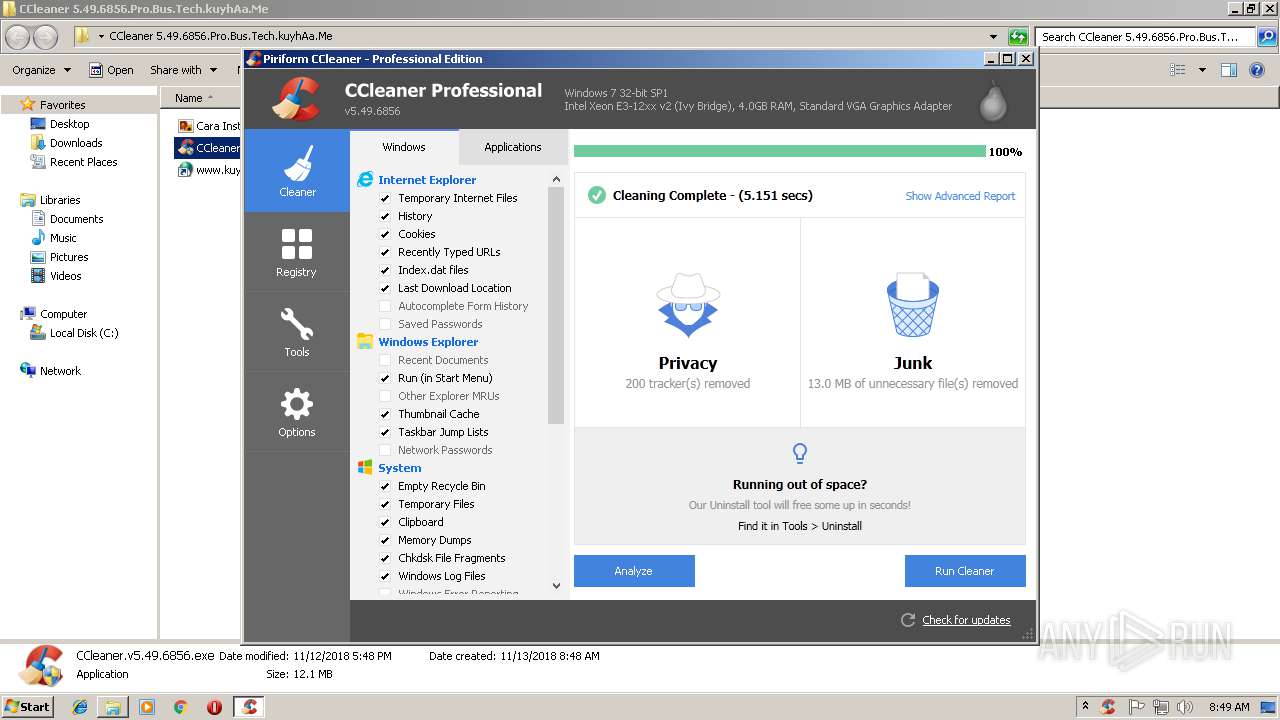Image resolution: width=1280 pixels, height=720 pixels.
Task: Click the Explorer back navigation arrow
Action: pos(17,37)
